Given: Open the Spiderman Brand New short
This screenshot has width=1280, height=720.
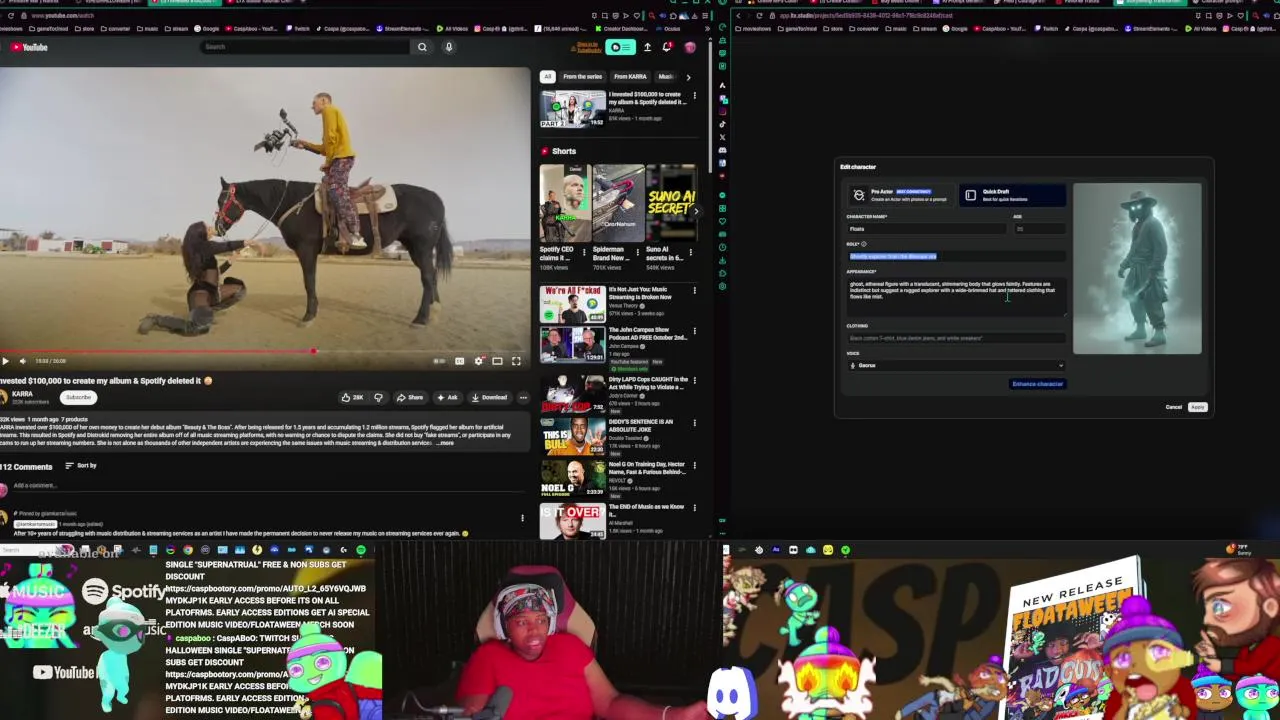Looking at the screenshot, I should pos(617,203).
